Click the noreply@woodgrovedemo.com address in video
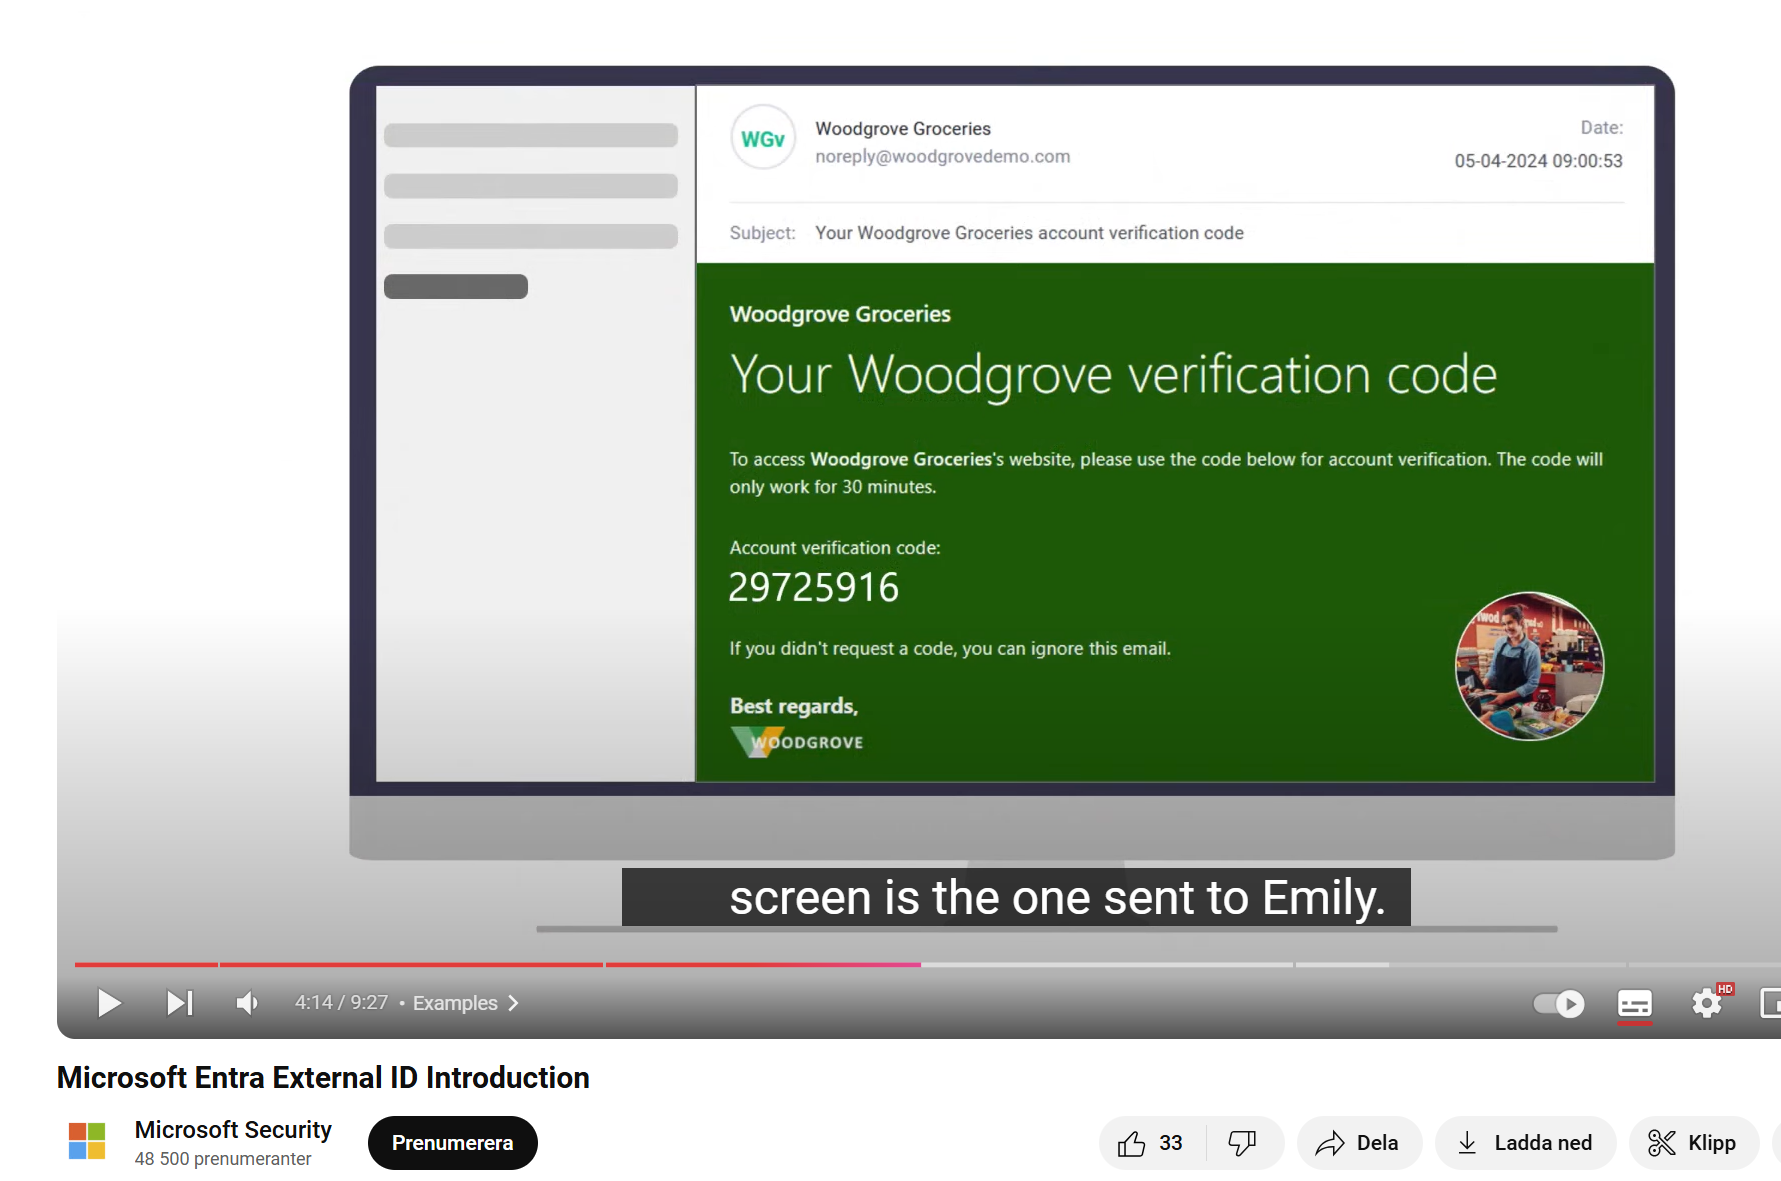The width and height of the screenshot is (1781, 1181). pos(942,157)
